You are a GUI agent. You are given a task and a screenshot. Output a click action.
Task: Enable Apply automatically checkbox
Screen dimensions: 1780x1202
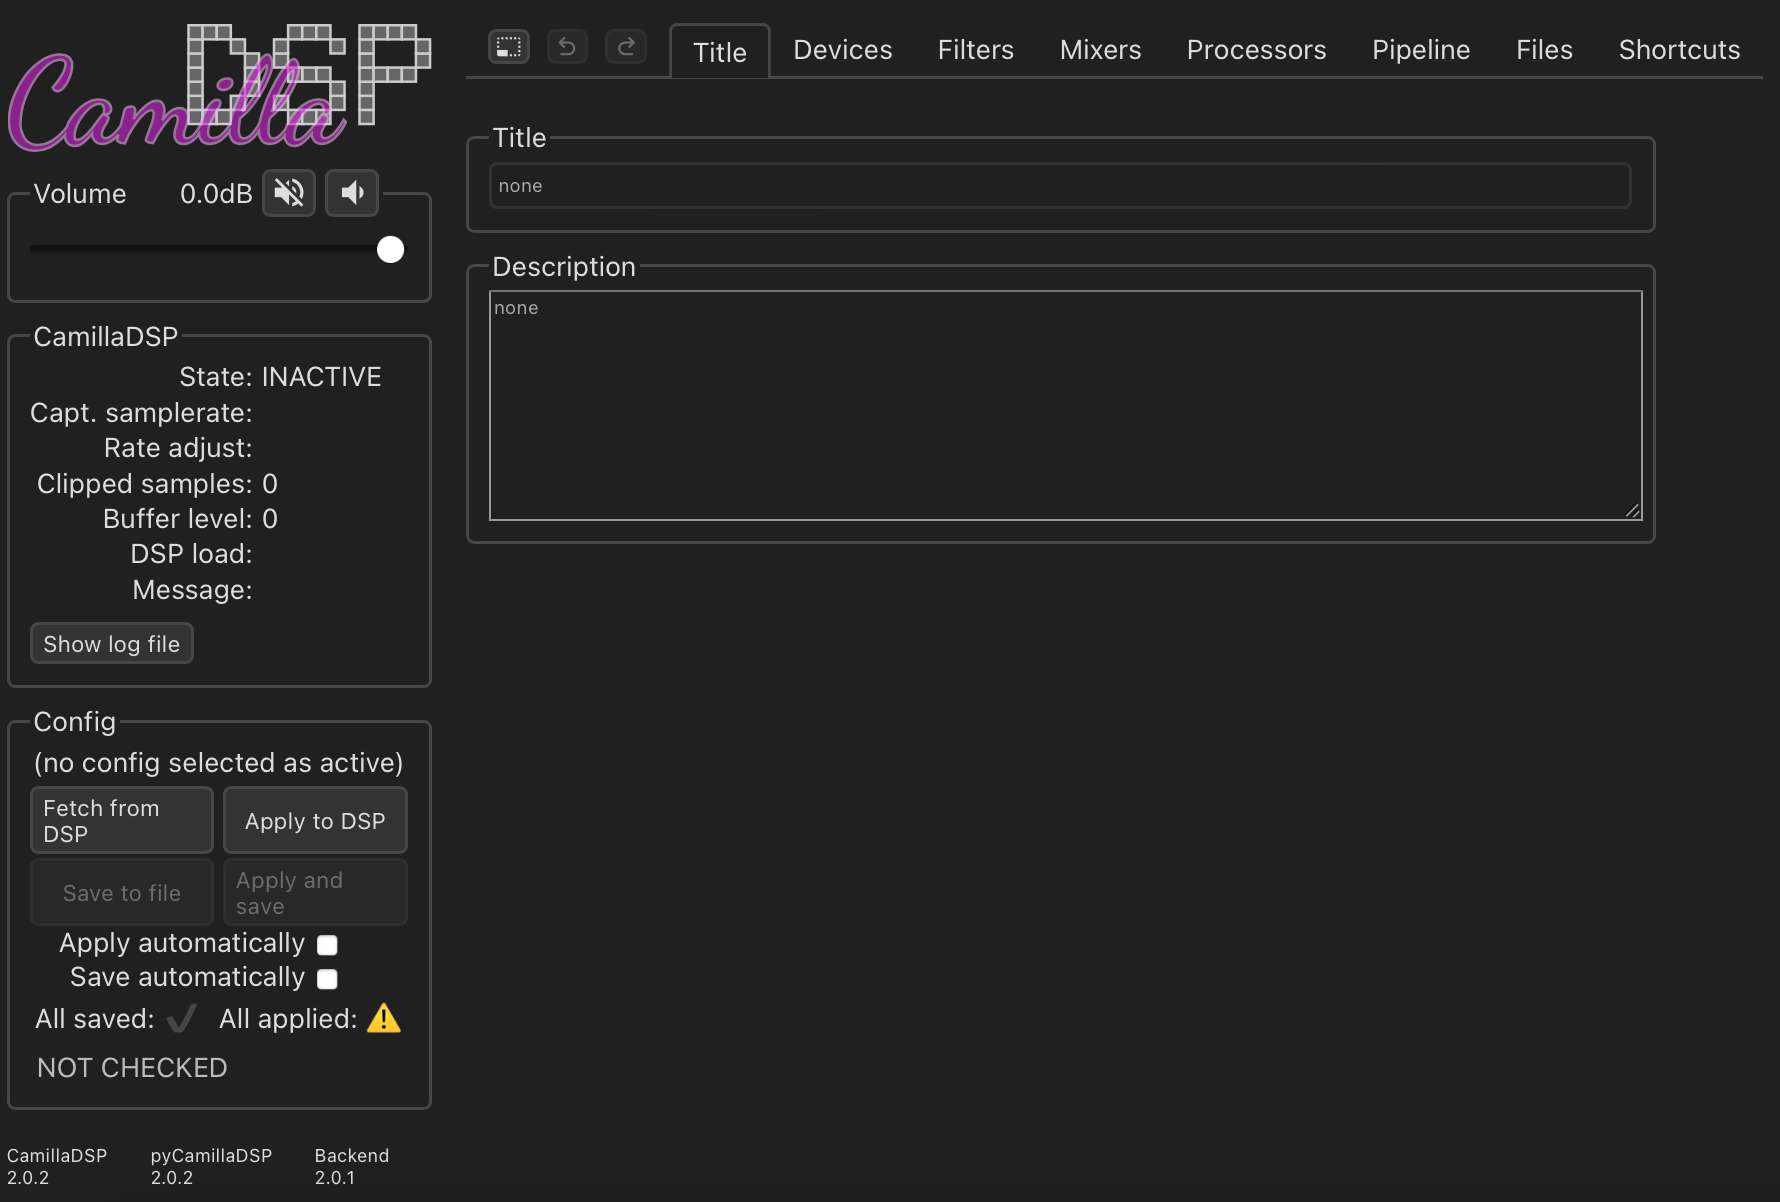(327, 945)
